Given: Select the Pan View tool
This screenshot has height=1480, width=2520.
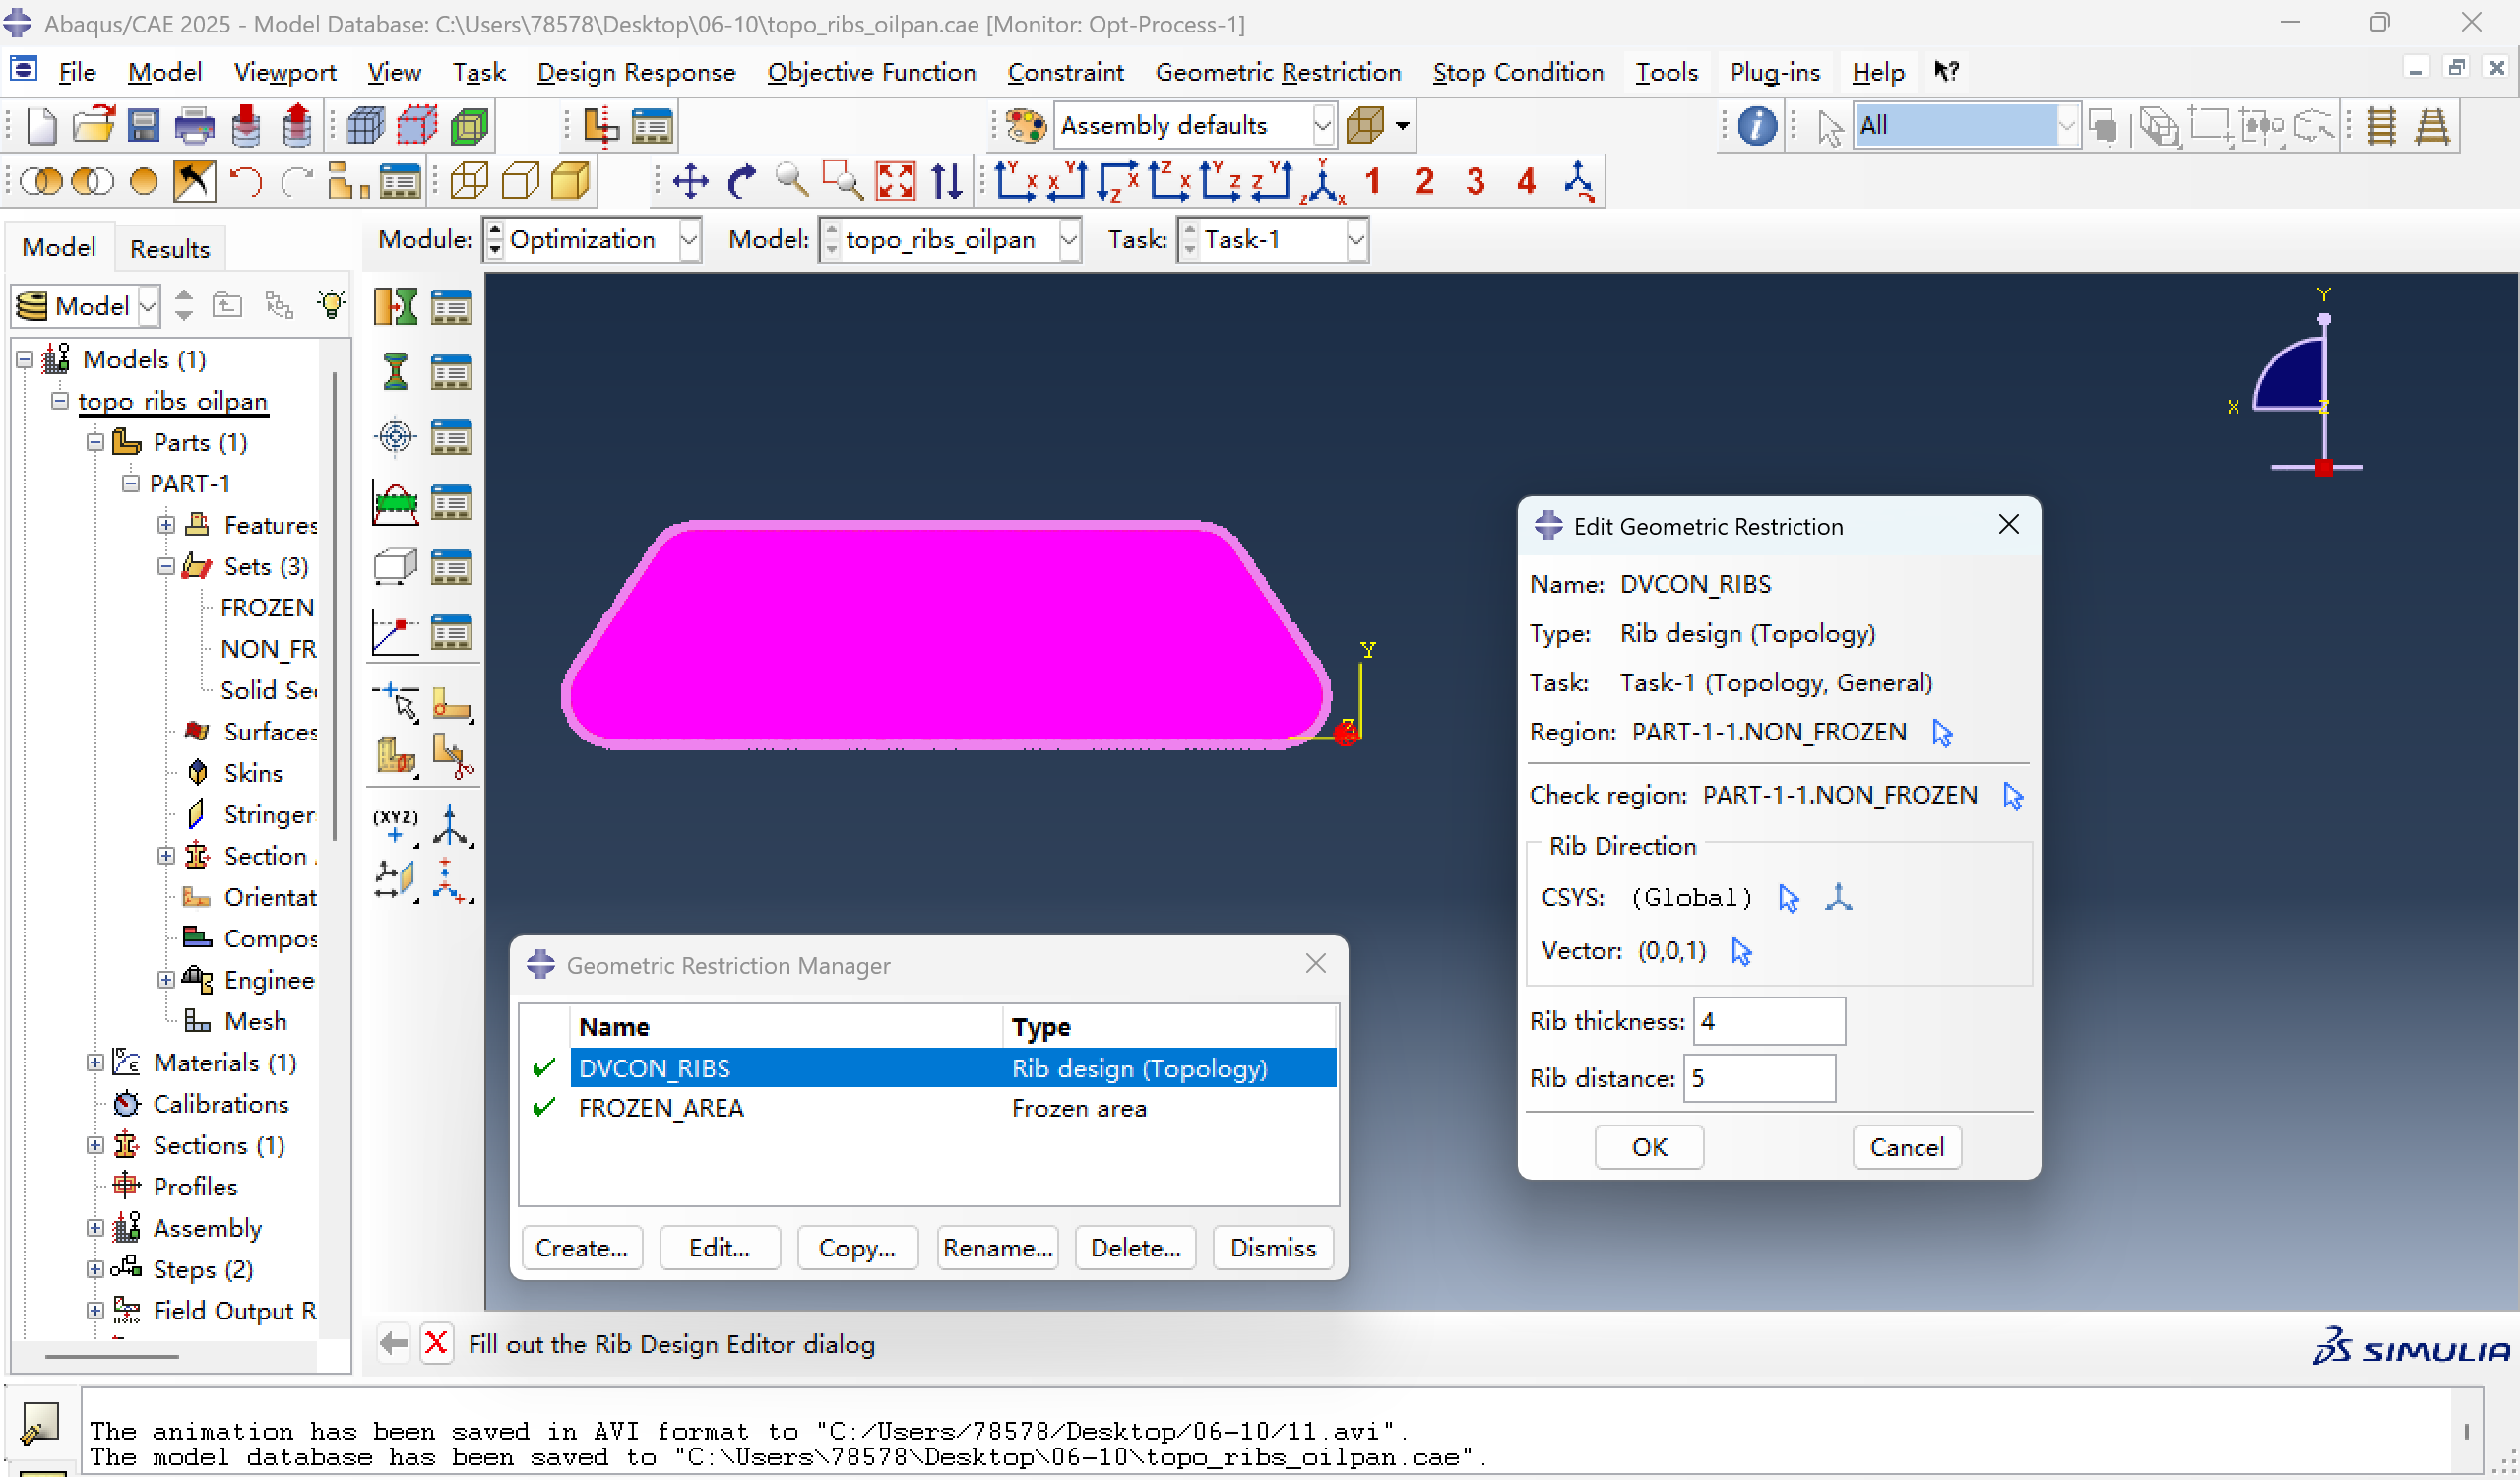Looking at the screenshot, I should click(x=690, y=182).
